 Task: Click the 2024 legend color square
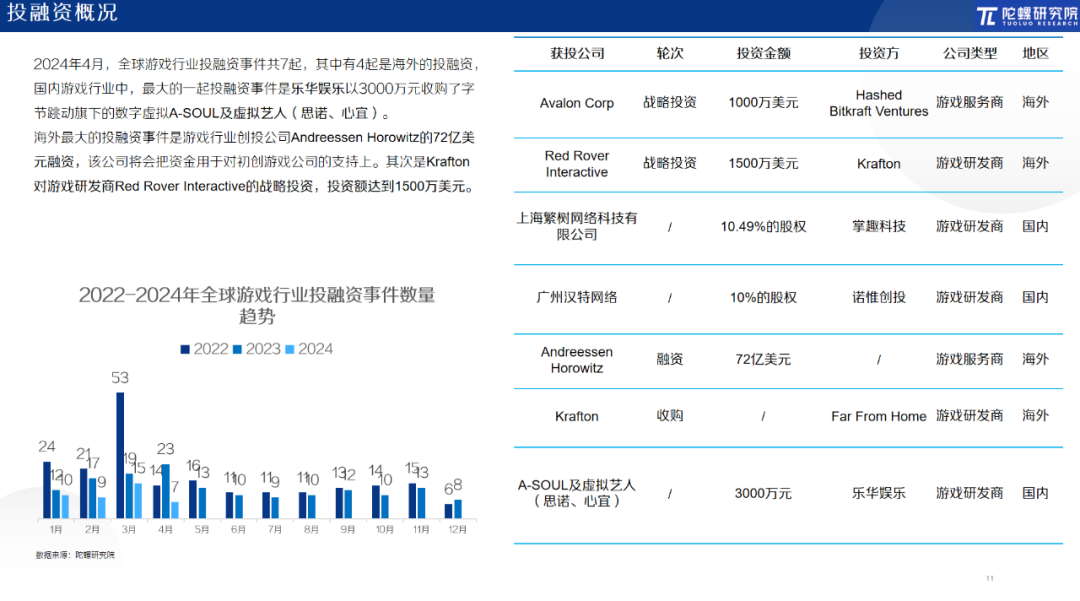[289, 350]
